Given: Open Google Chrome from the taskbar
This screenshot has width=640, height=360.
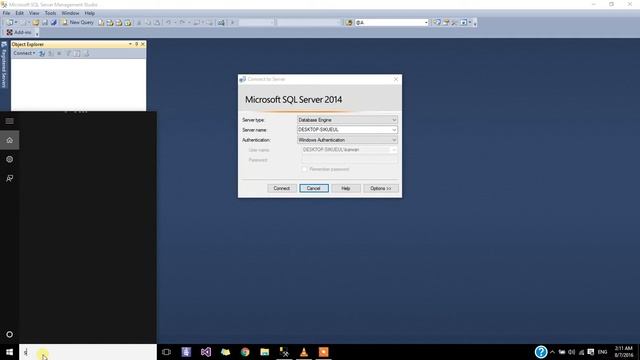Looking at the screenshot, I should pos(245,352).
